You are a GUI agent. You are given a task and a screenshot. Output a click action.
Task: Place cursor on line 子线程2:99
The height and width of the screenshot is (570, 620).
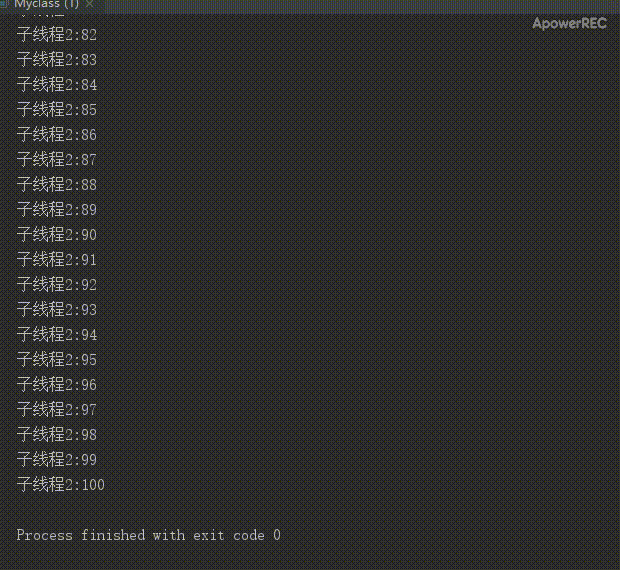point(57,460)
